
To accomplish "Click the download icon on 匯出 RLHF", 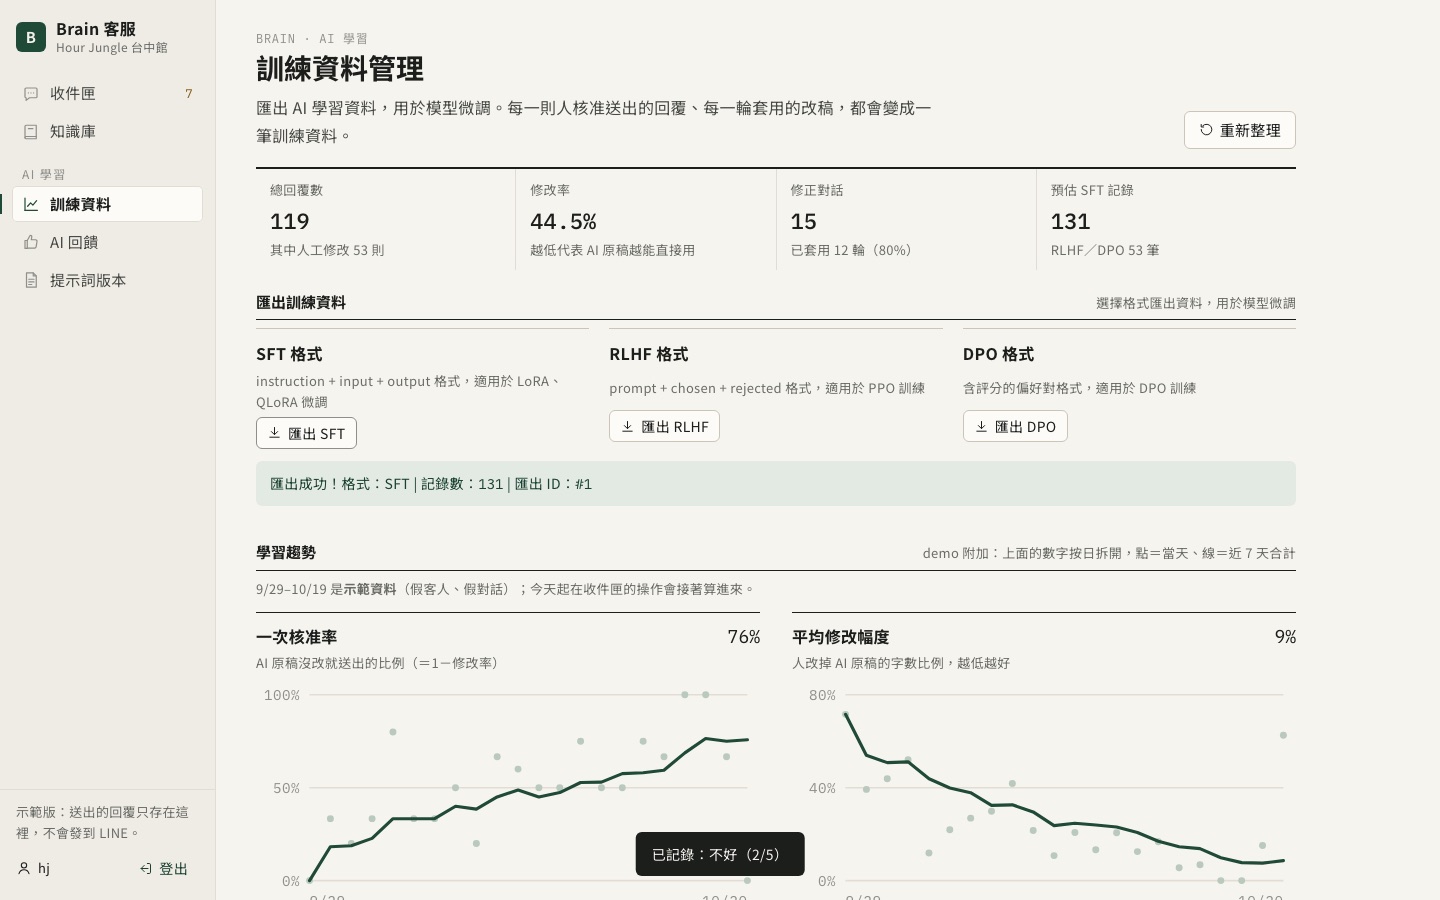I will point(627,426).
